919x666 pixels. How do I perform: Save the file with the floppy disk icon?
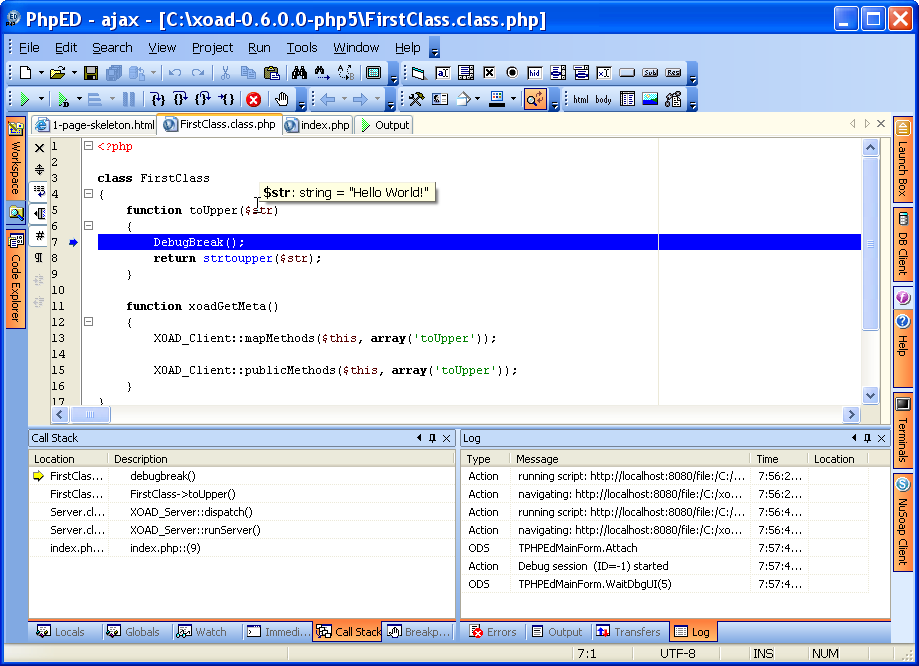91,73
